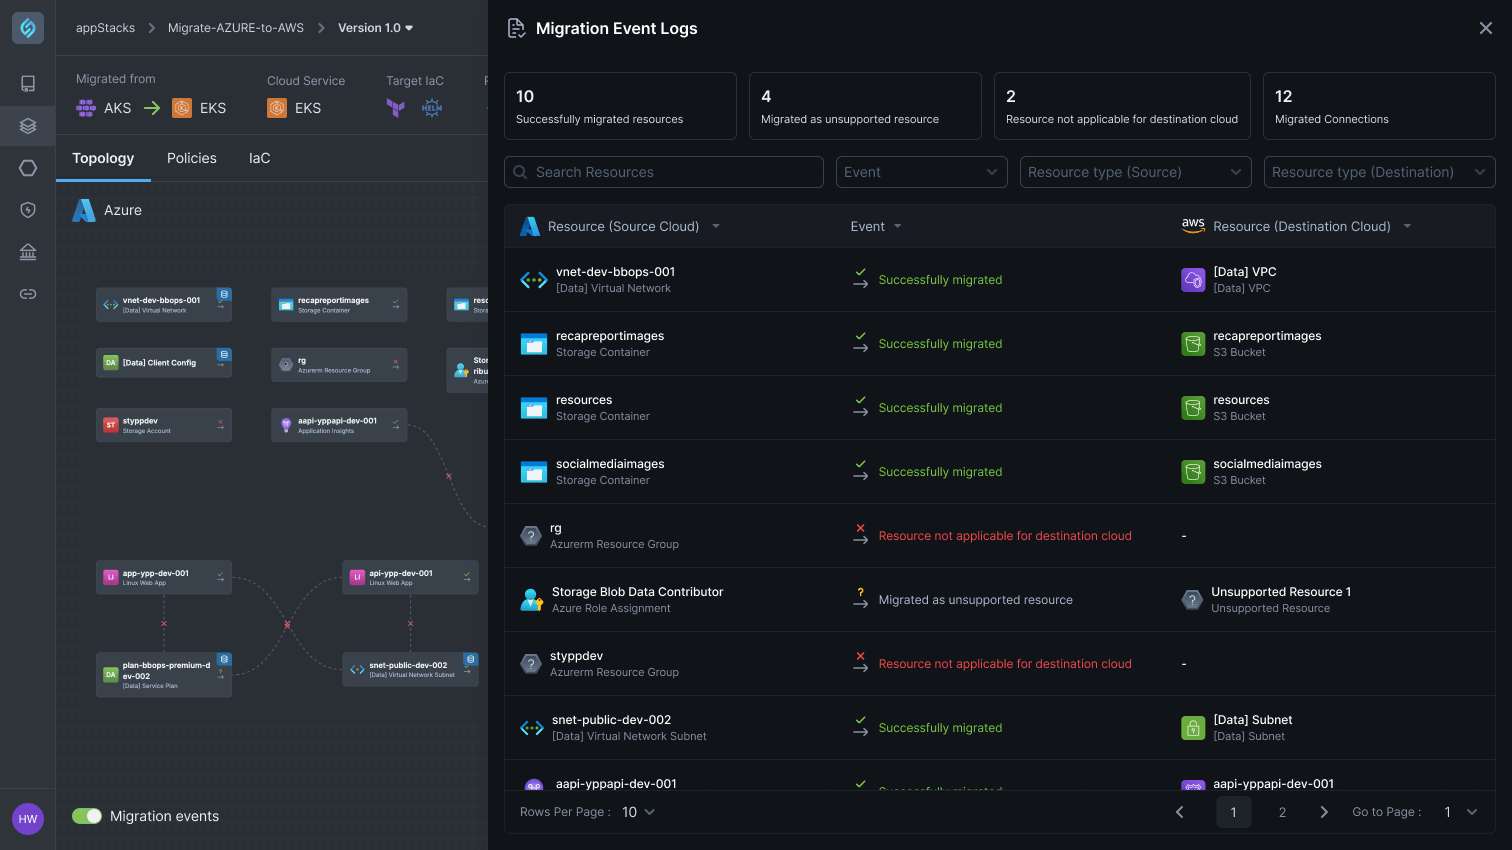Select the rg Azurerm Resource Group topology node
This screenshot has height=850, width=1512.
[x=339, y=365]
